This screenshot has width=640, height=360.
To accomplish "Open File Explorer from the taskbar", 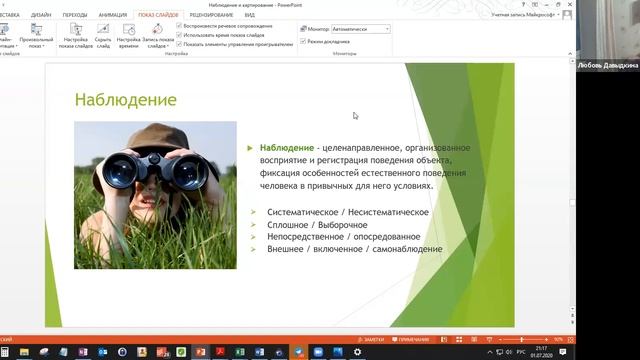I will (24, 352).
